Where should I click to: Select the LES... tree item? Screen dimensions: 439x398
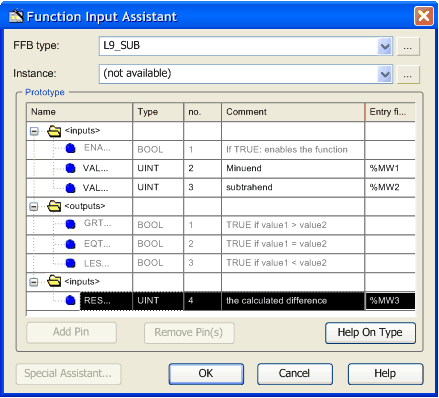click(x=97, y=263)
